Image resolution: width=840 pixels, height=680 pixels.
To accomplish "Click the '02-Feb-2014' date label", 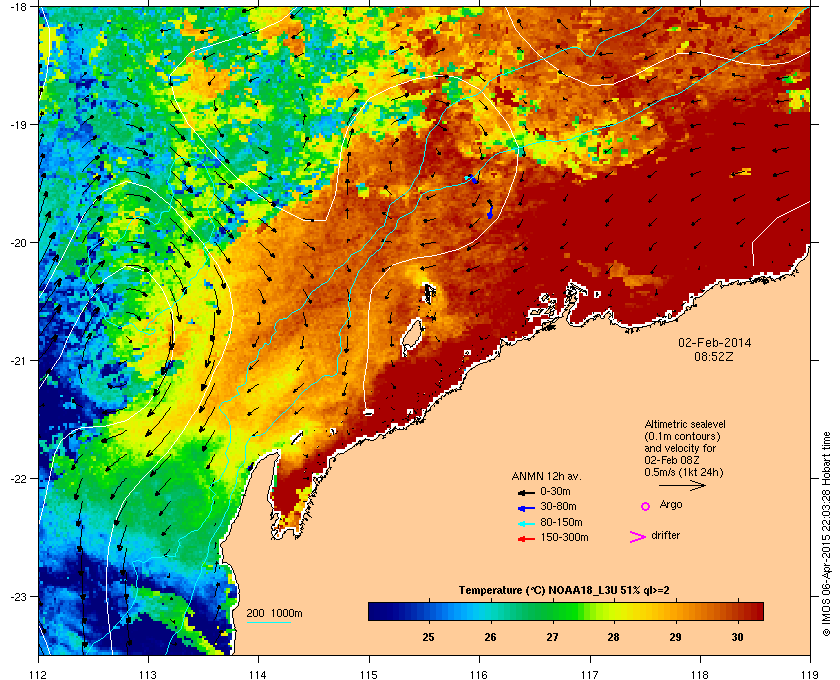I will point(714,343).
